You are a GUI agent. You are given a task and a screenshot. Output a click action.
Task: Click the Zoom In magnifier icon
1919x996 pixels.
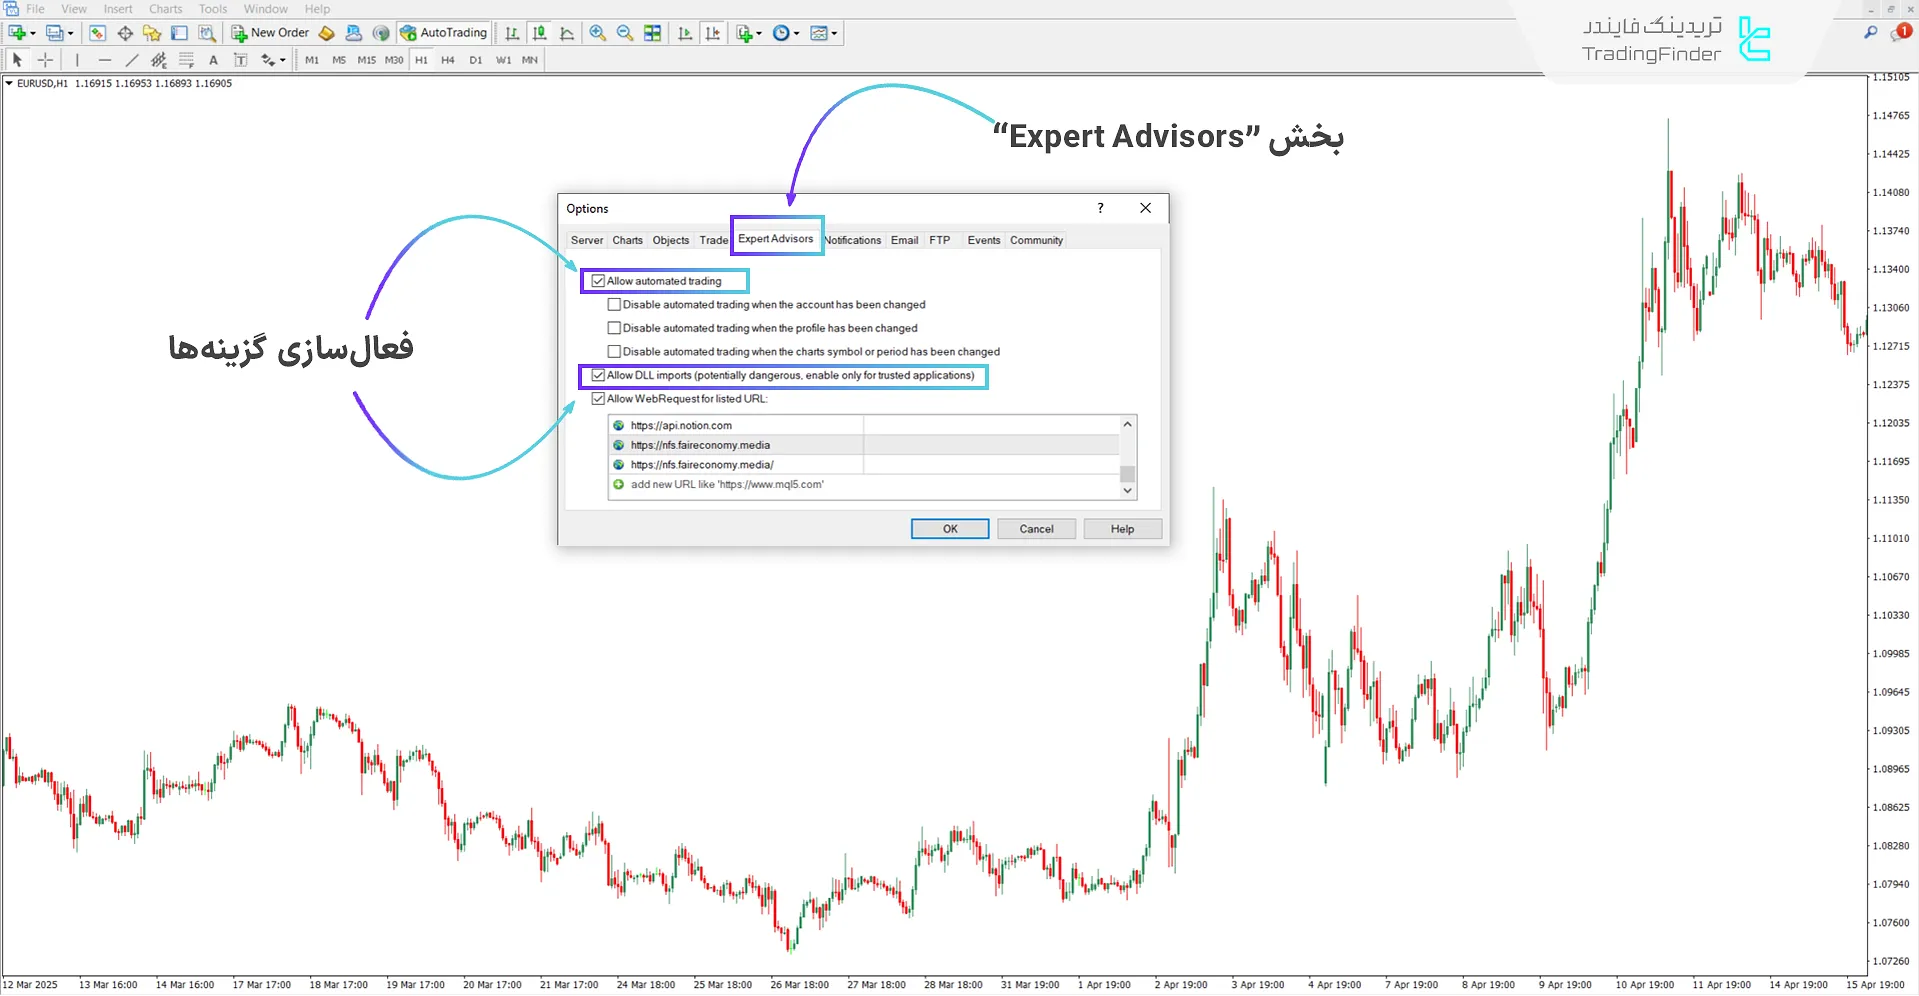coord(597,33)
